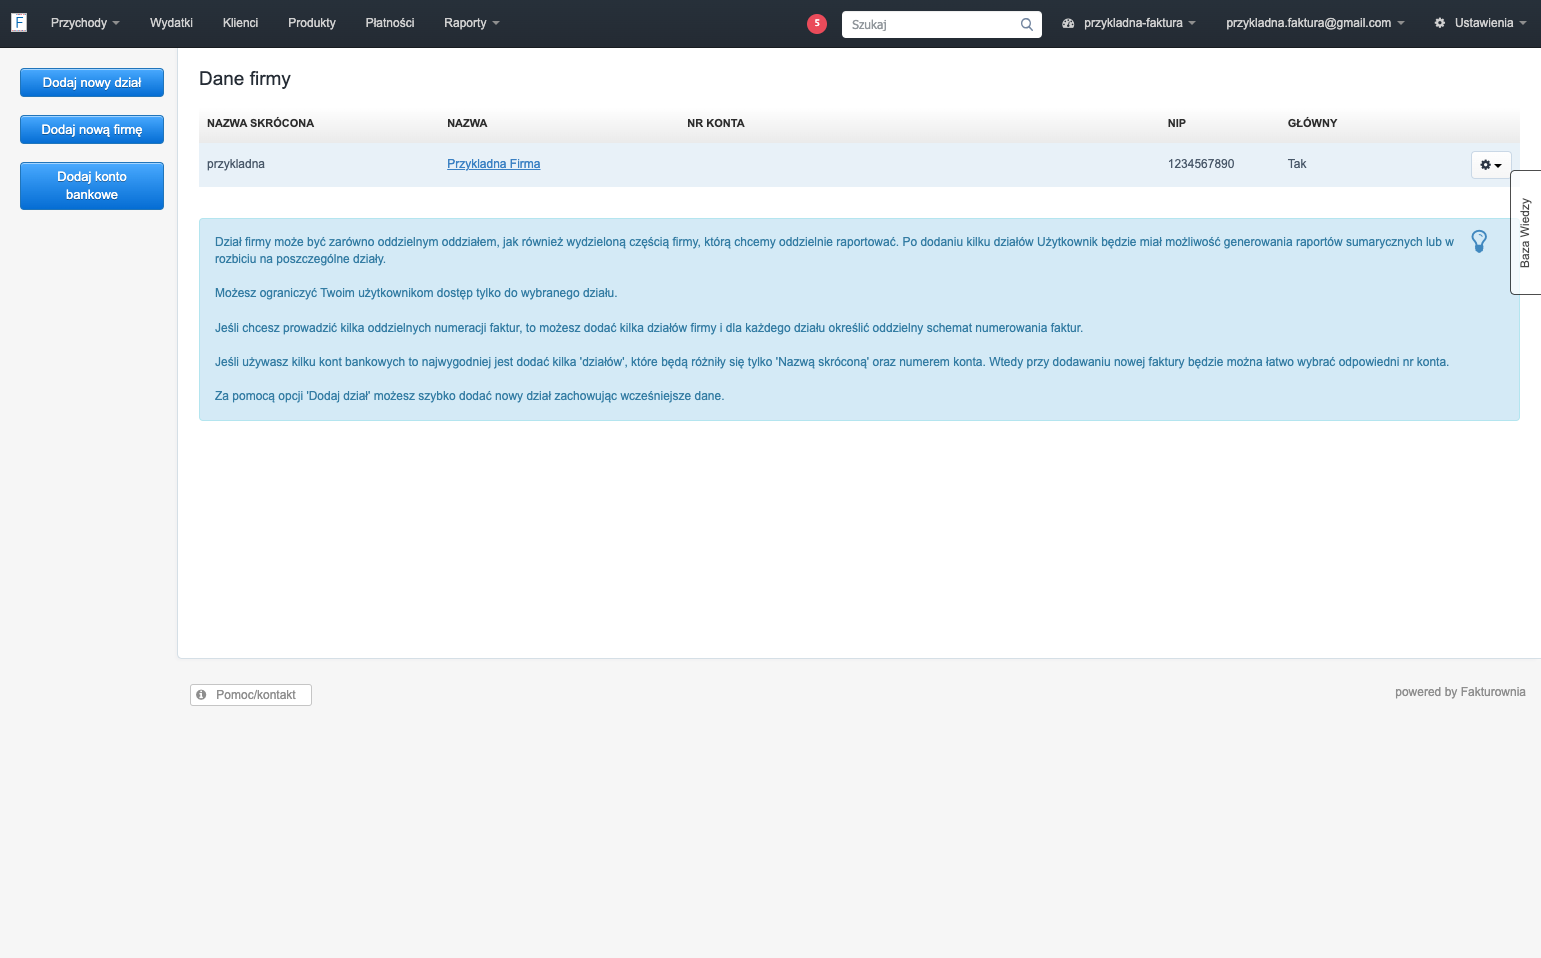Open the przykladna.faktura@gmail.com user menu
This screenshot has height=958, width=1541.
pyautogui.click(x=1315, y=23)
